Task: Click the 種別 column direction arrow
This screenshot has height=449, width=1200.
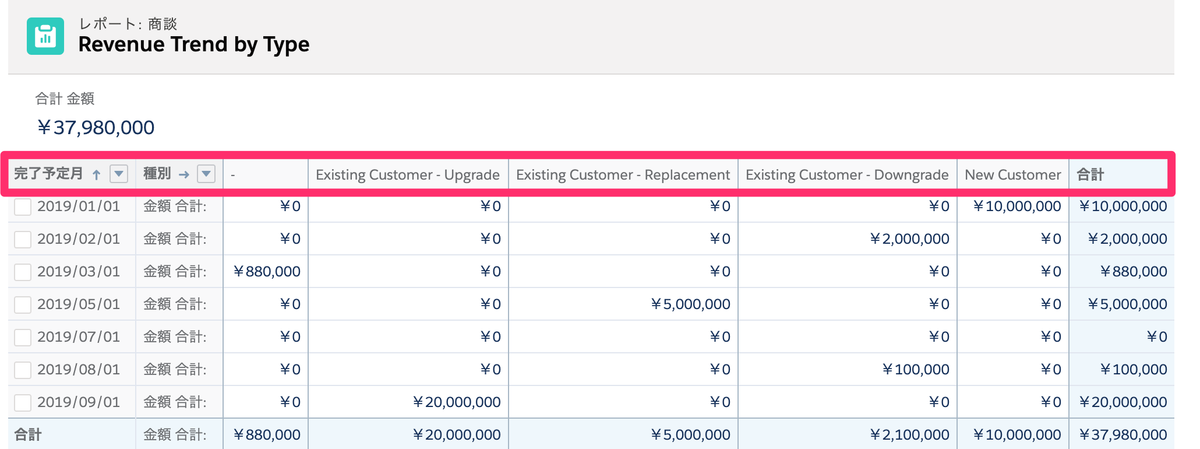Action: [183, 174]
